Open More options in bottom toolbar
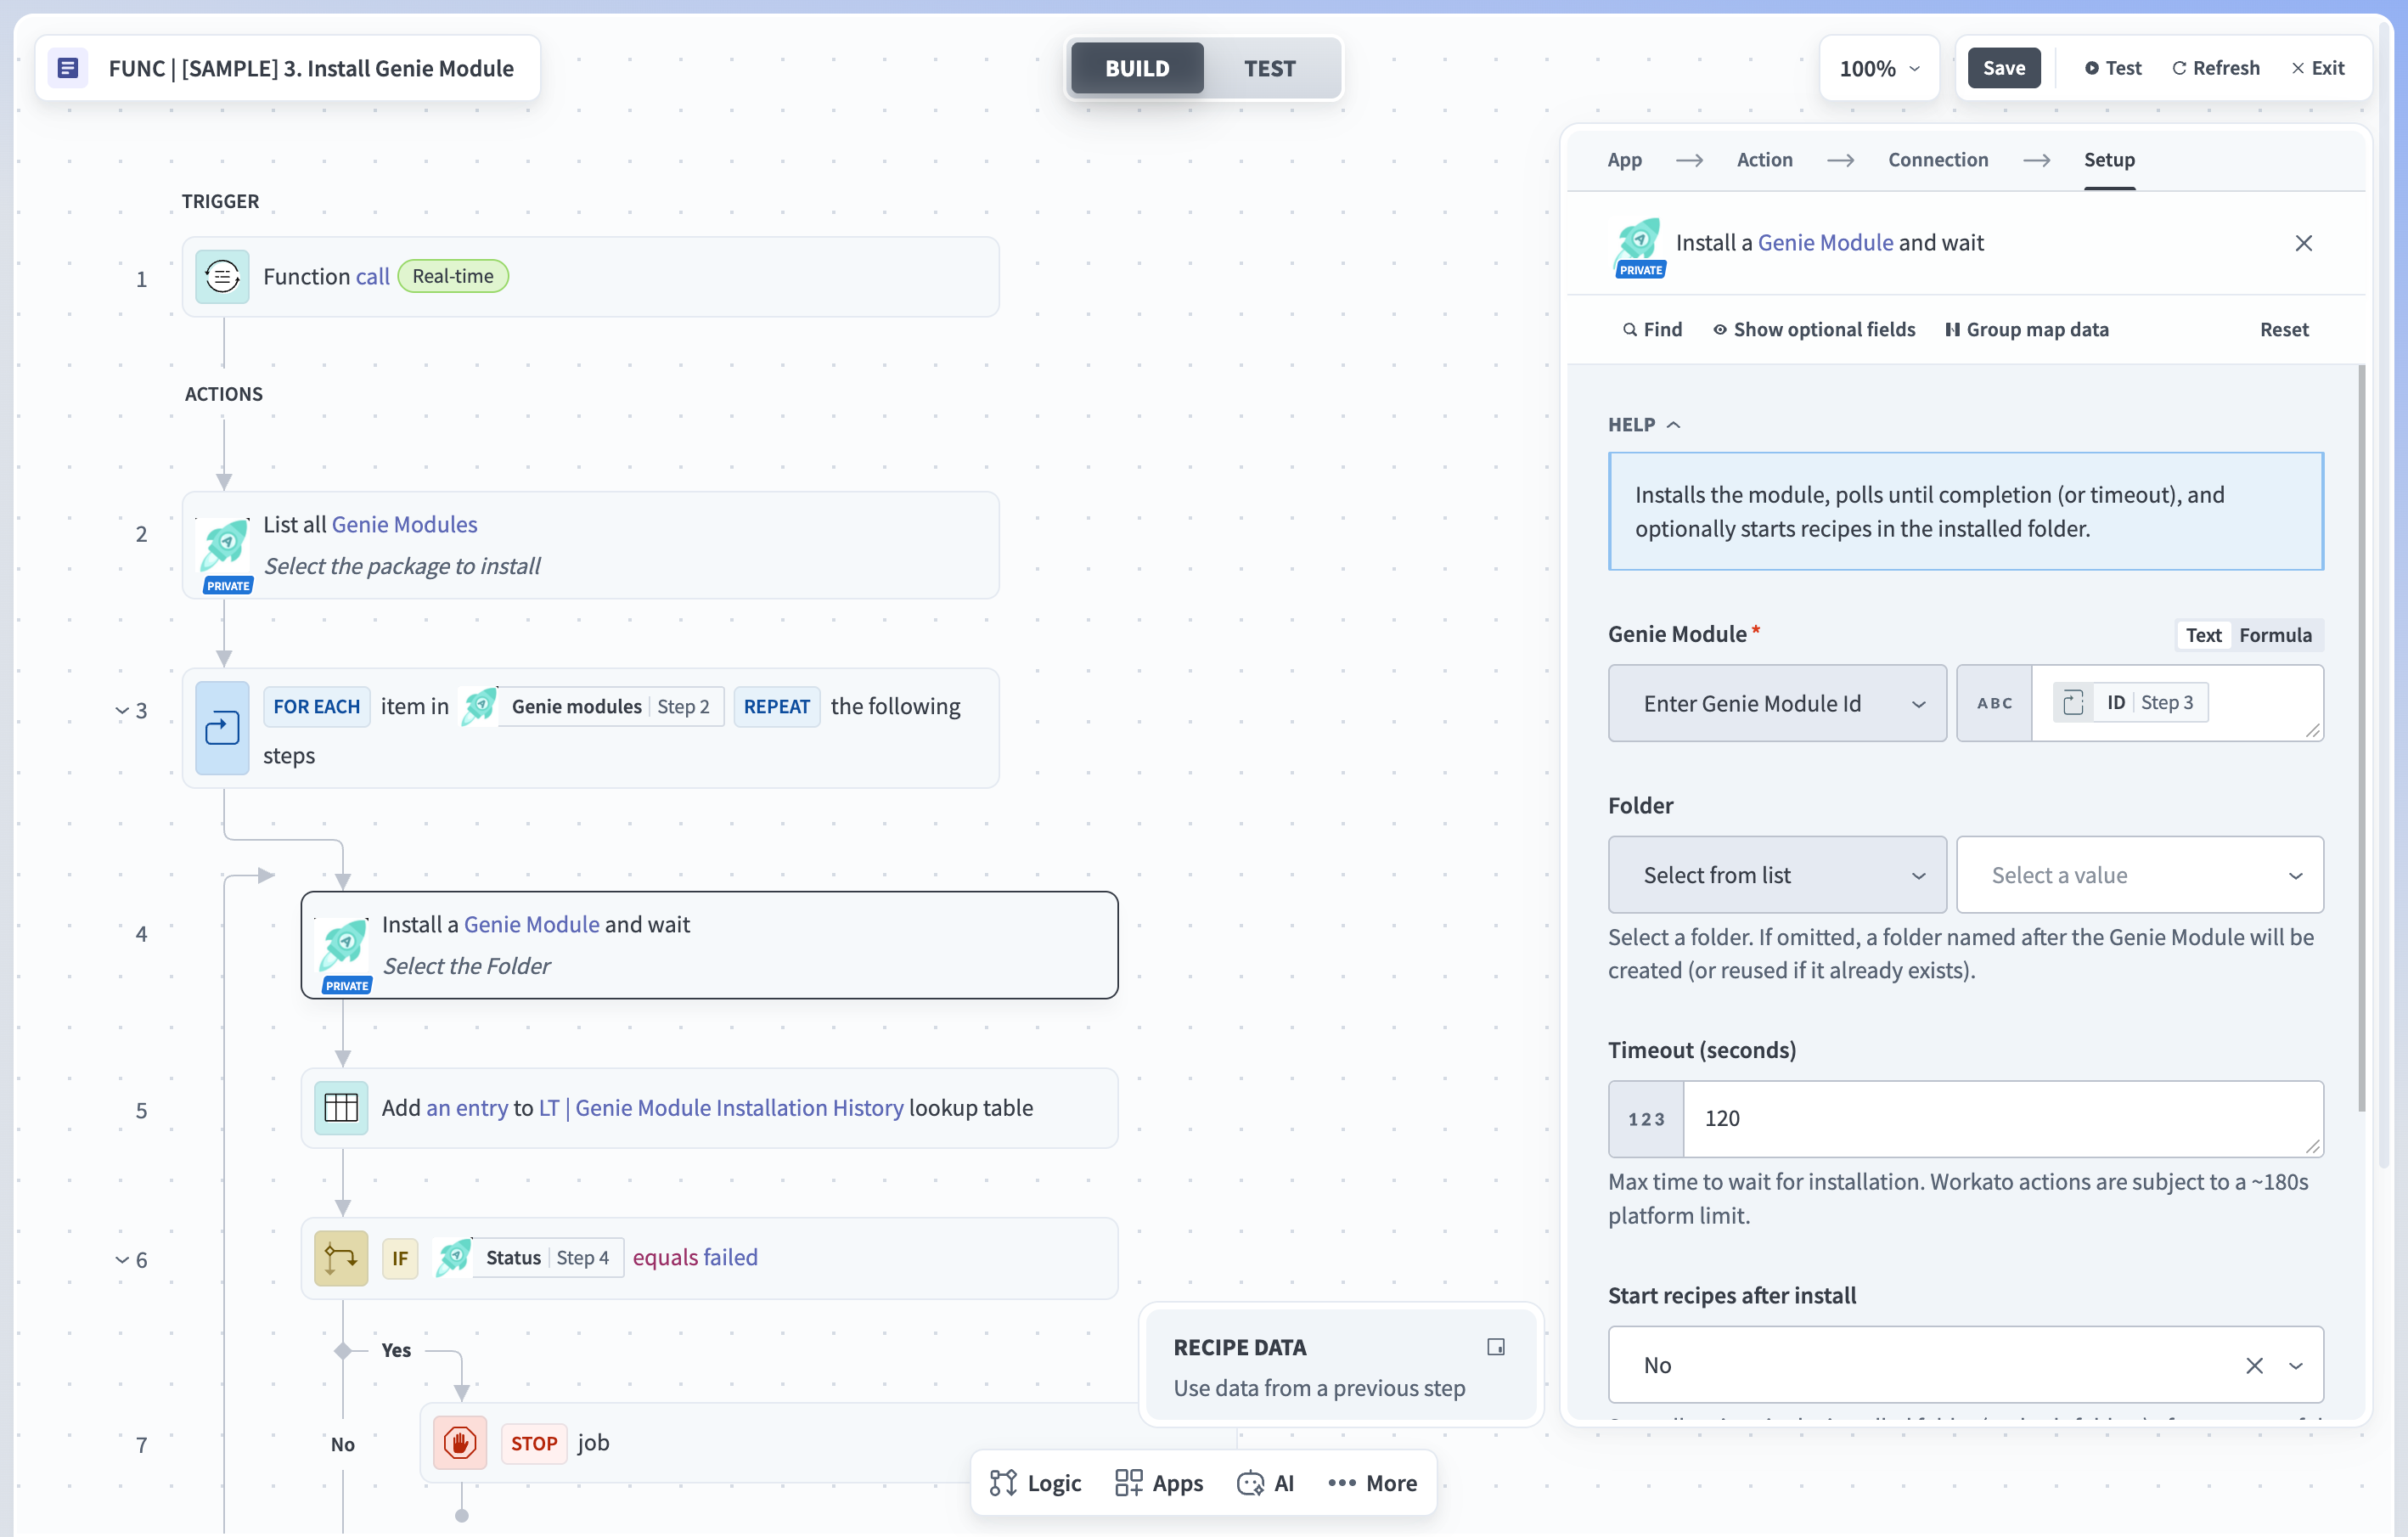 tap(1372, 1483)
